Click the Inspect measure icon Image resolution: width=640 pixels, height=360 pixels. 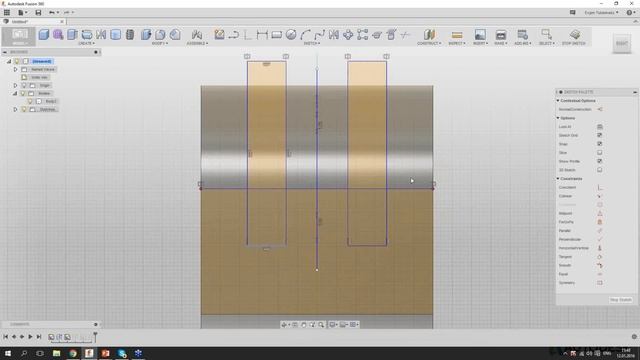[x=457, y=35]
